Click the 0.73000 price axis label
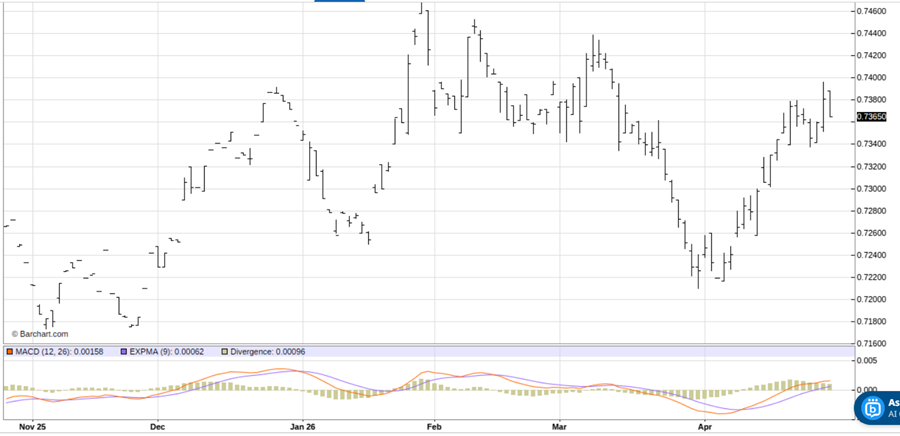Screen dimensions: 900x436 point(871,189)
